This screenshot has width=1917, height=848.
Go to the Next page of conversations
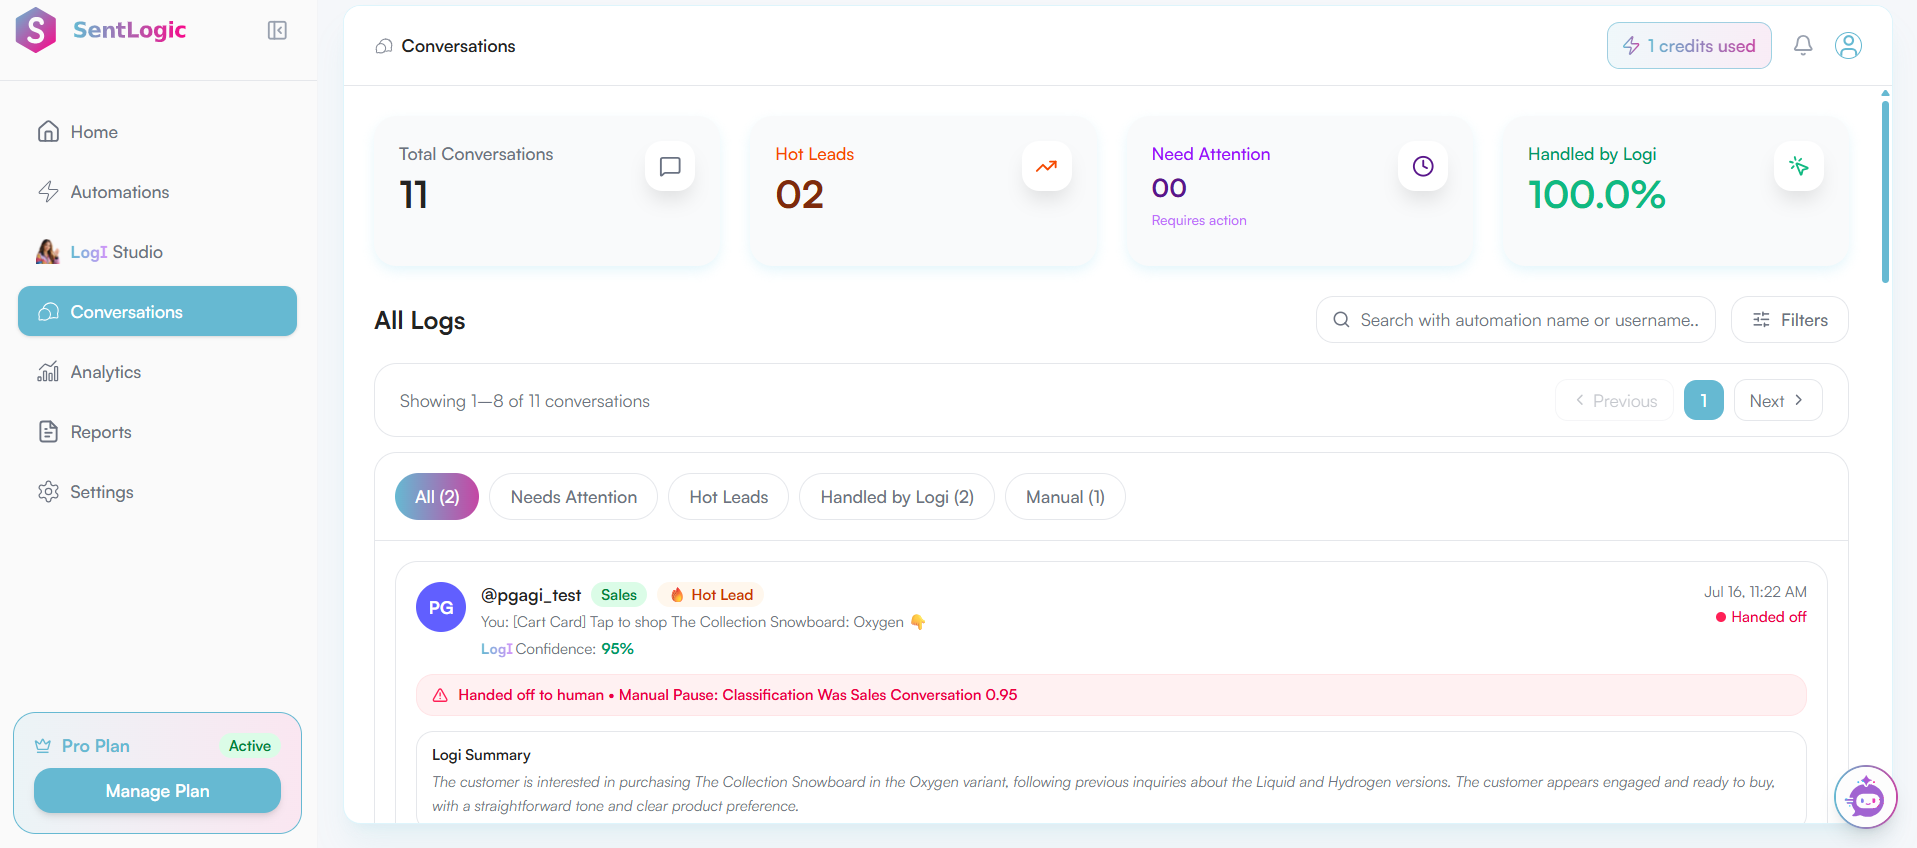pyautogui.click(x=1778, y=401)
